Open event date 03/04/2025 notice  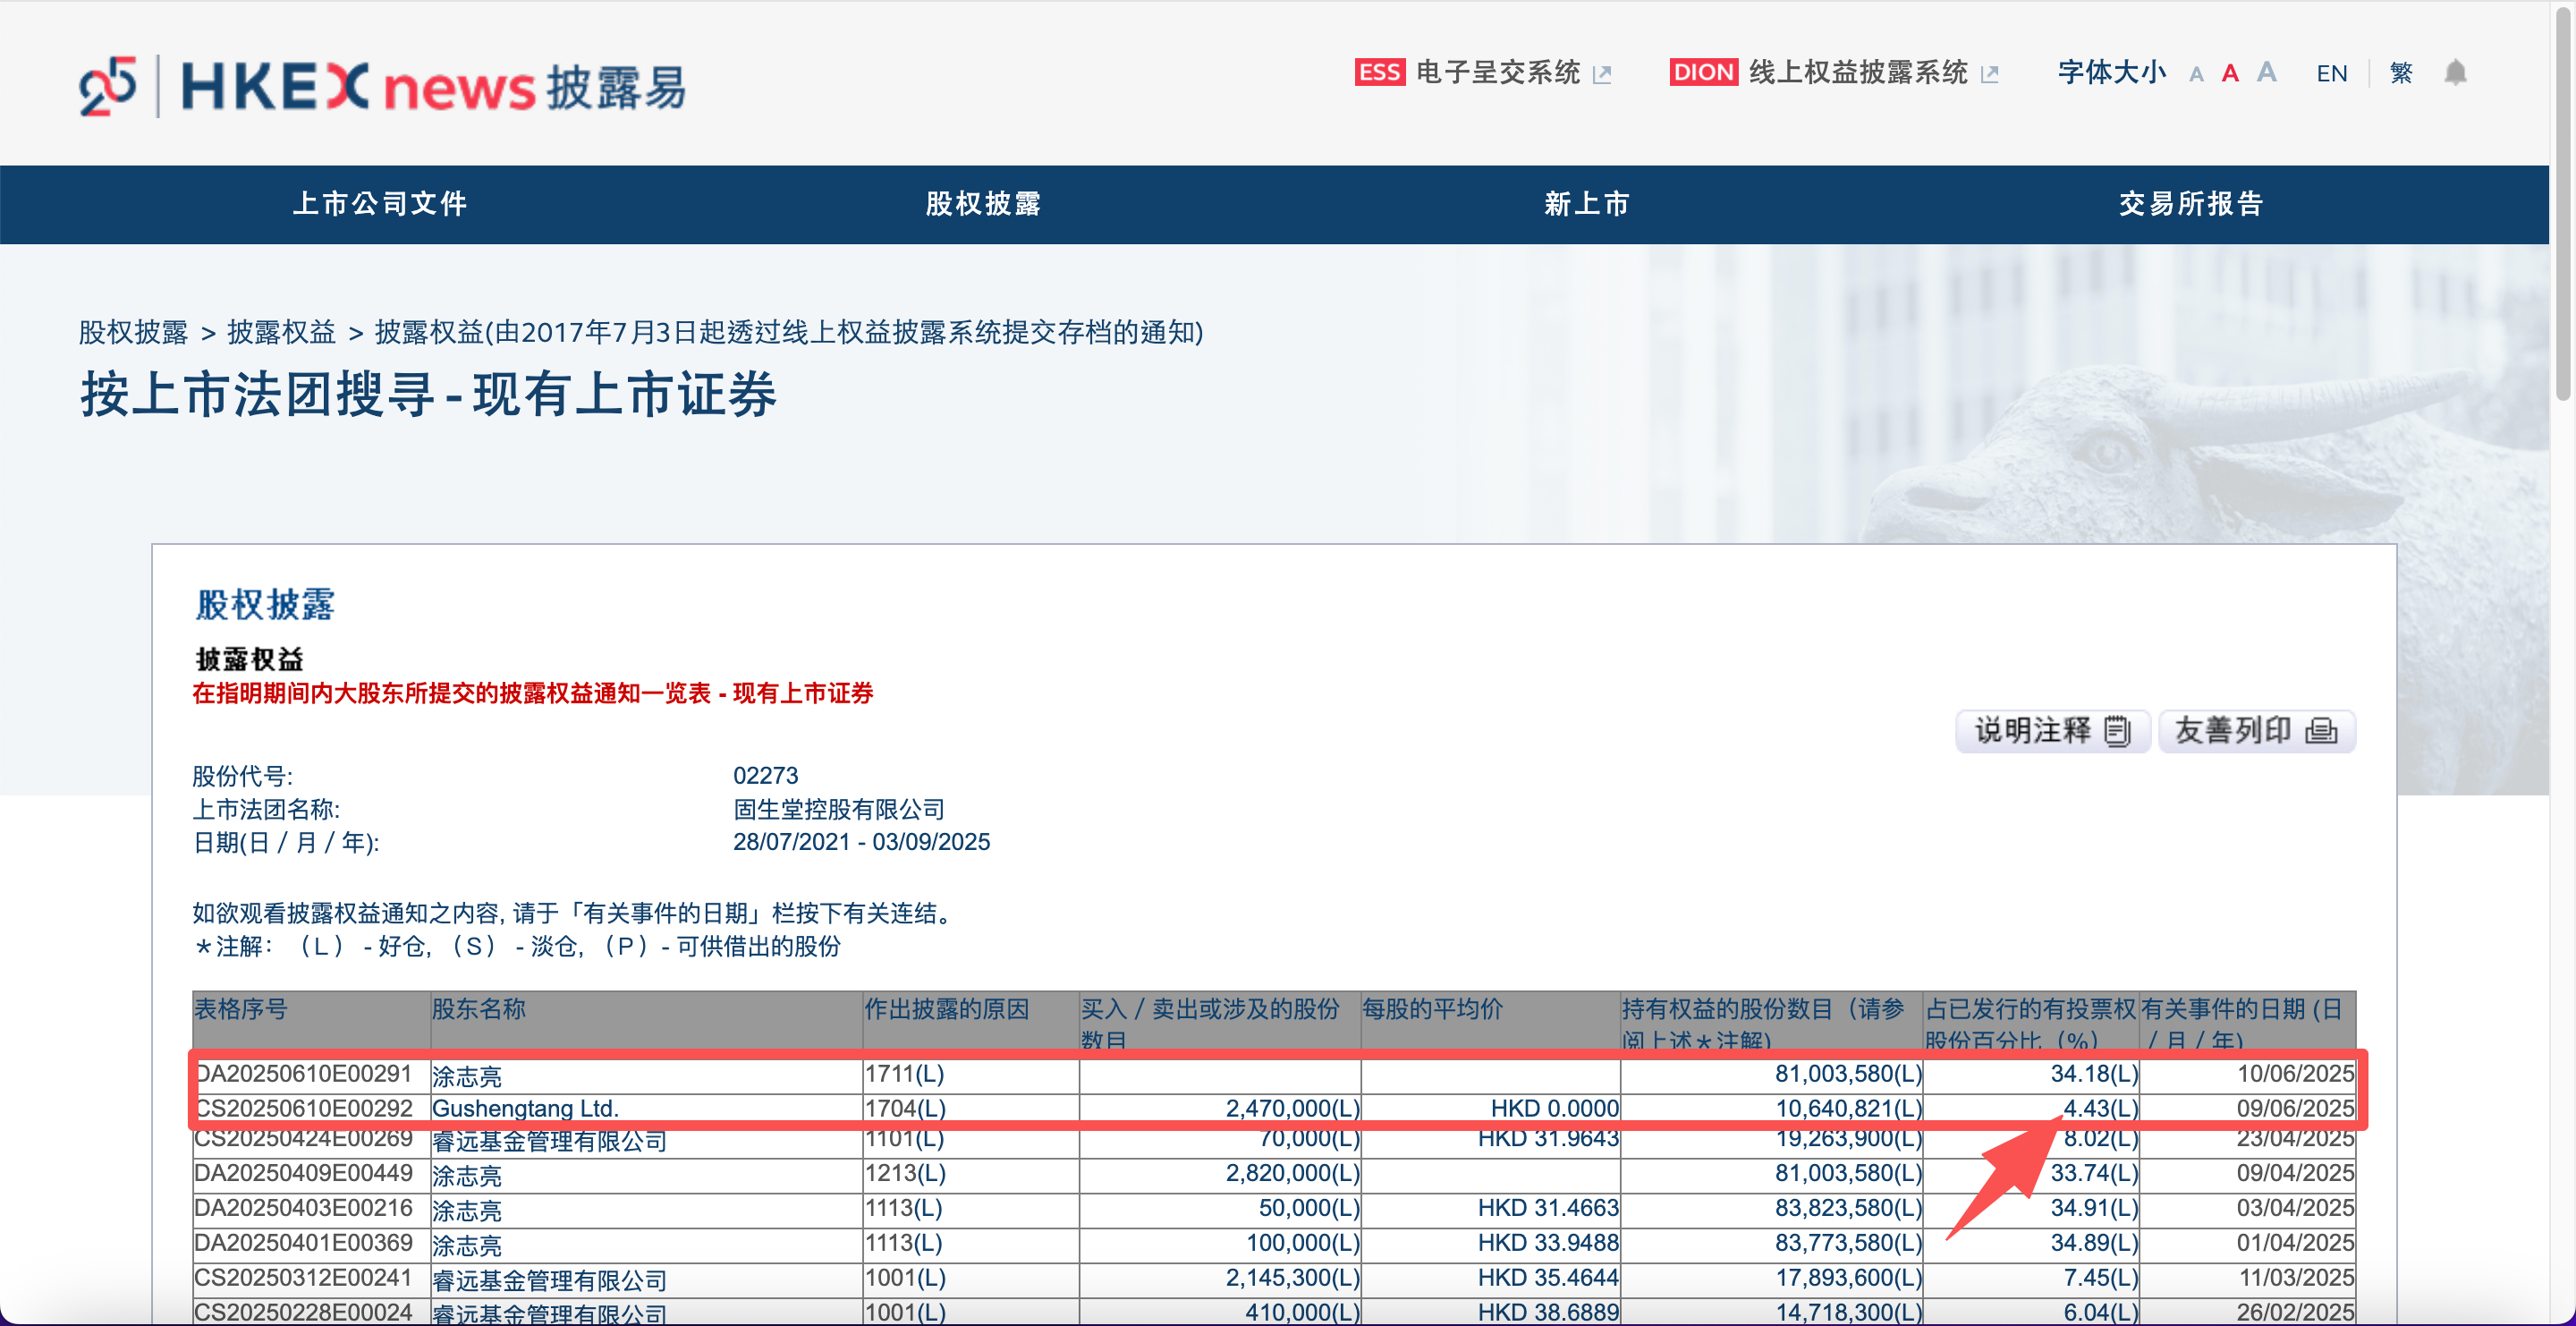2295,1208
